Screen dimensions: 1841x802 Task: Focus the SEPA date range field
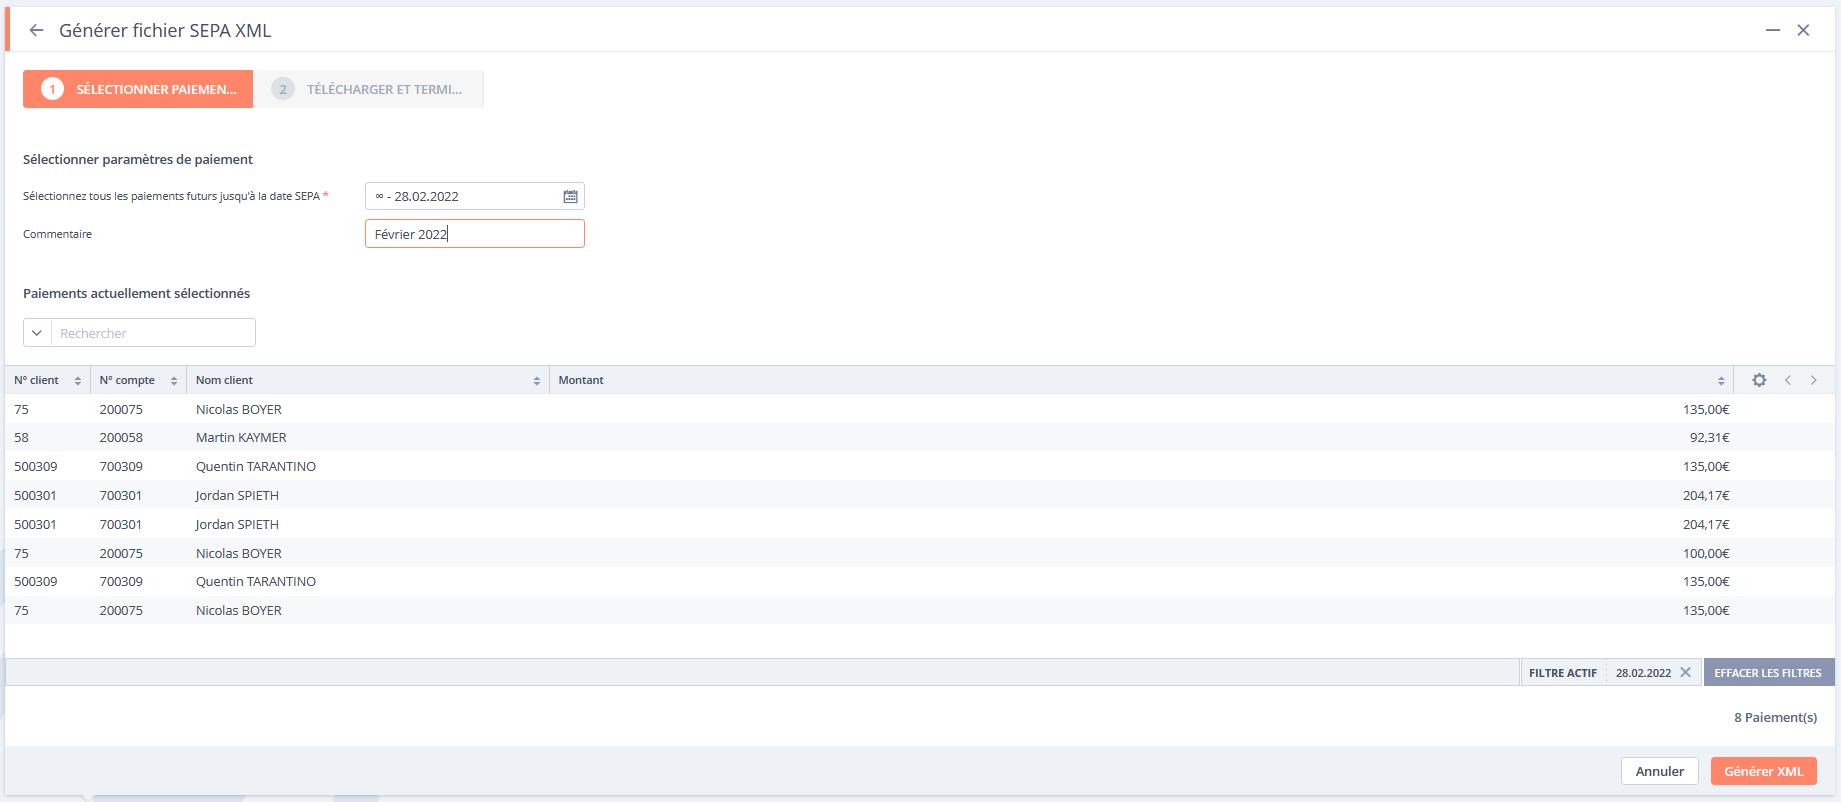click(474, 196)
